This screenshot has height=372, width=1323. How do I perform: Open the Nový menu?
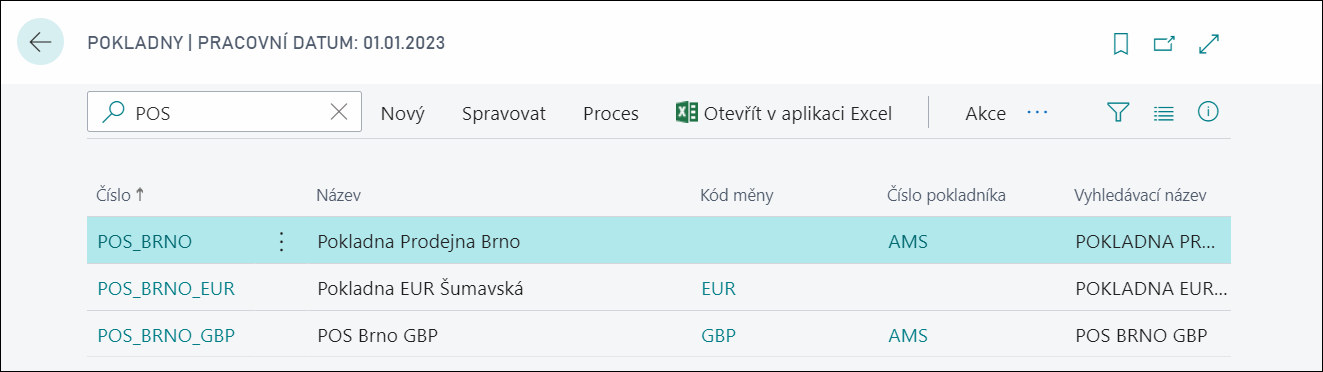click(403, 114)
